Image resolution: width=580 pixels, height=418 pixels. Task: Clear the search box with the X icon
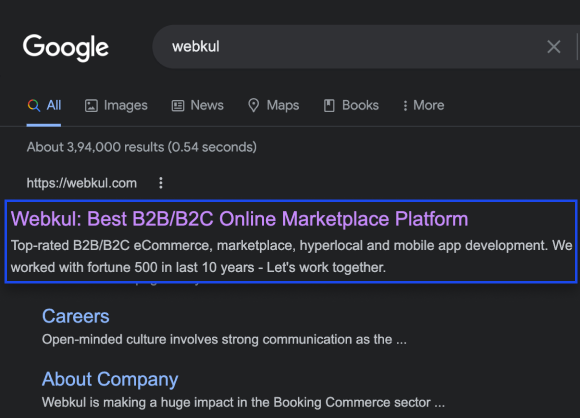553,47
